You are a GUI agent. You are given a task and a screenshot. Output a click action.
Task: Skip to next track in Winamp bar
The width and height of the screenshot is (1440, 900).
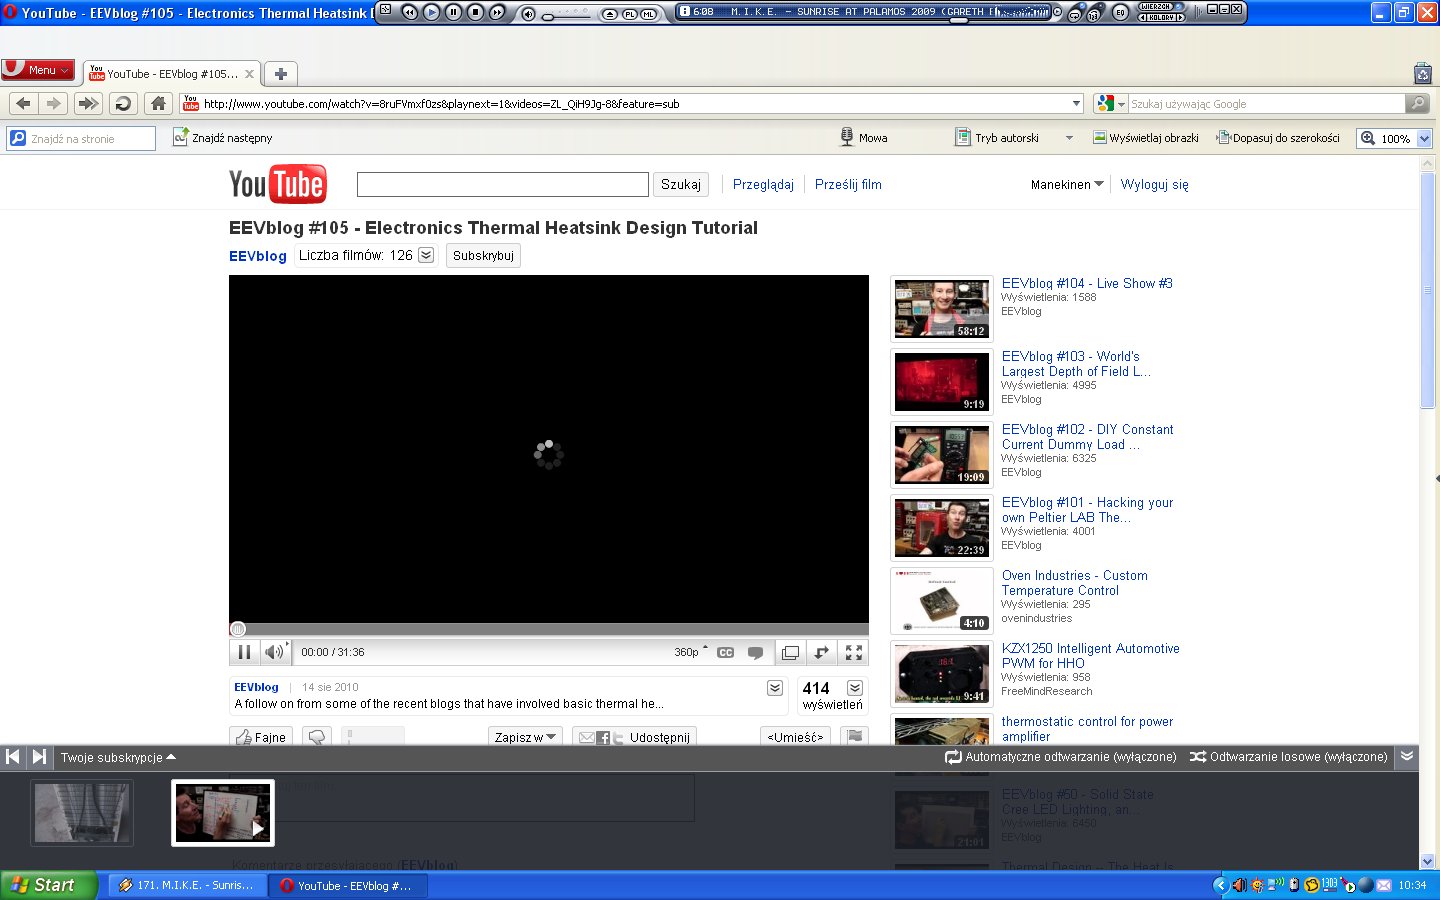[x=497, y=12]
